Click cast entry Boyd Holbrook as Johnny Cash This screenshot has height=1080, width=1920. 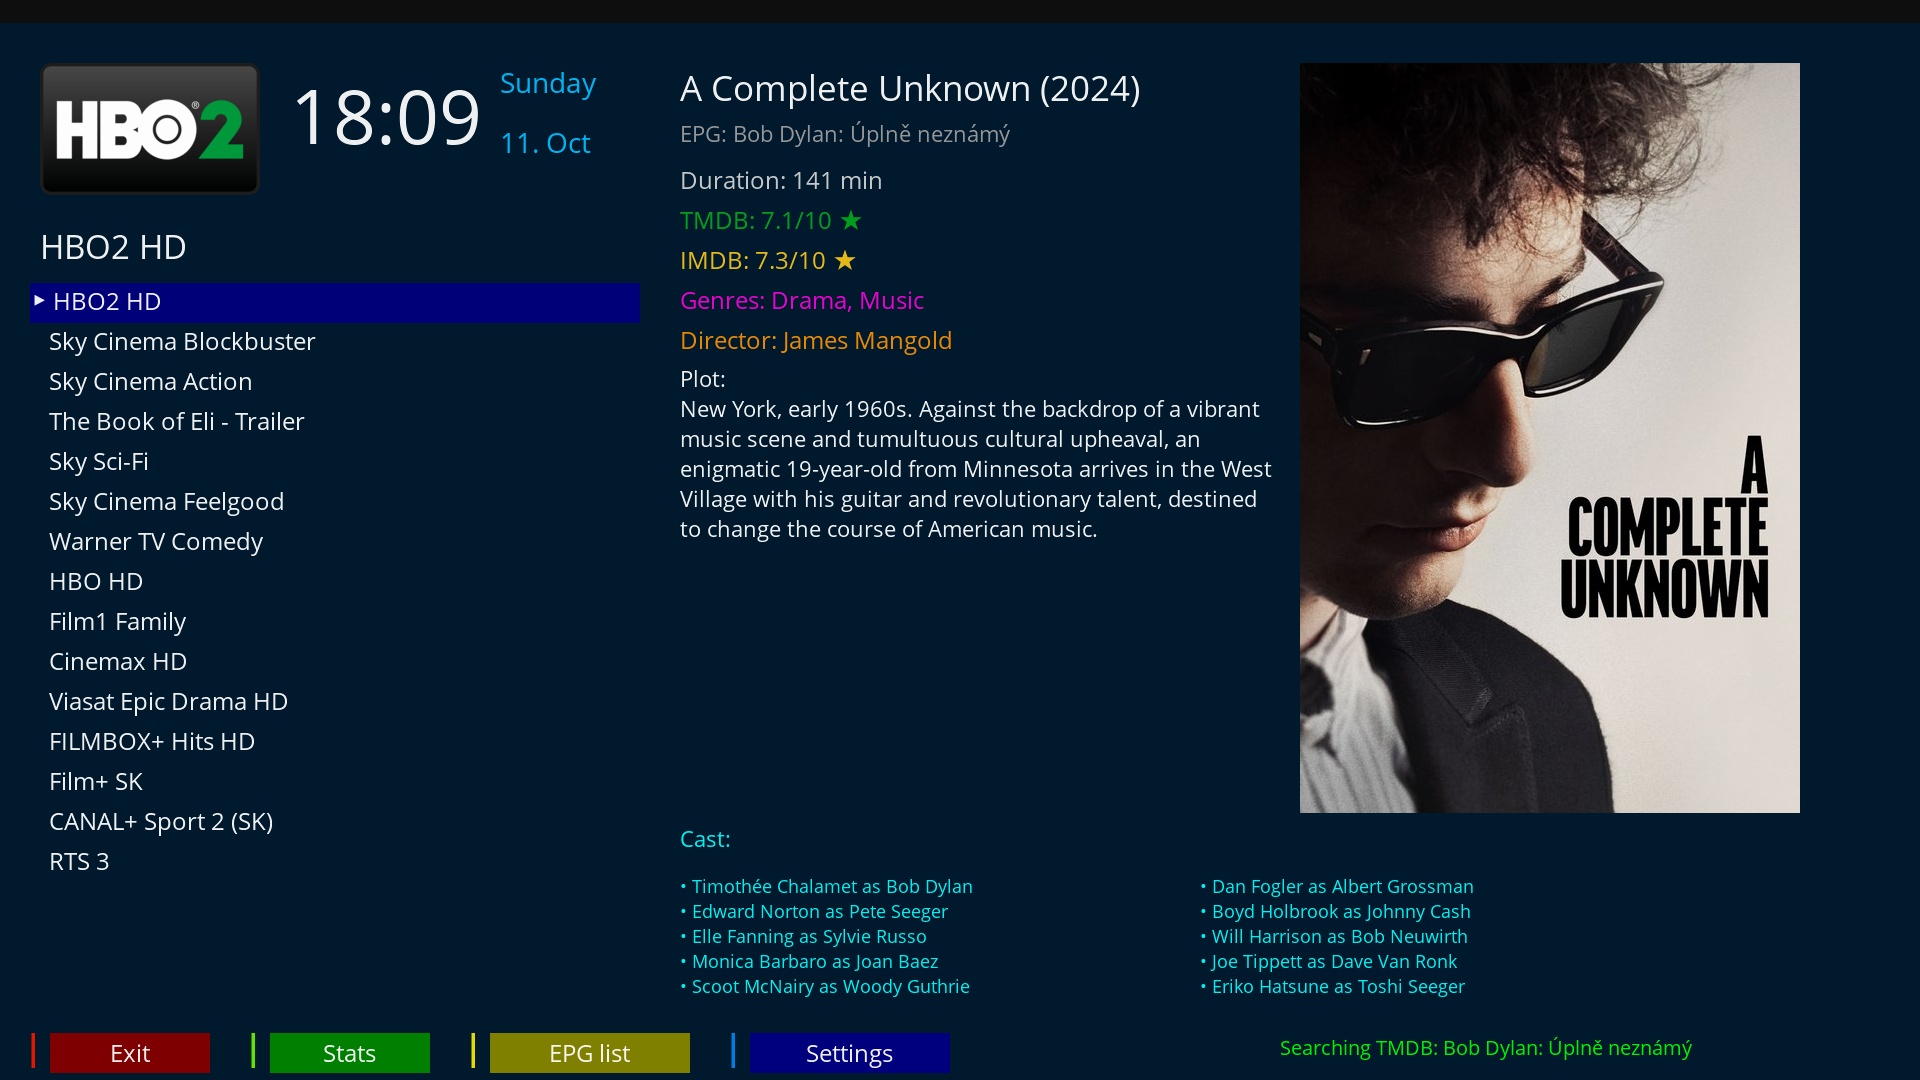[x=1336, y=912]
